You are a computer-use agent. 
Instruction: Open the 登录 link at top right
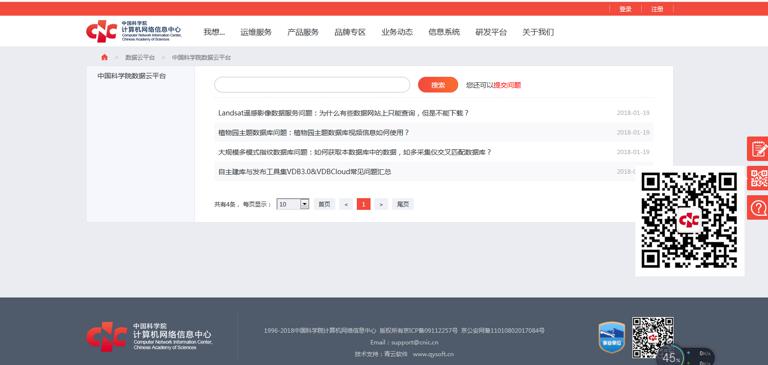pyautogui.click(x=625, y=9)
